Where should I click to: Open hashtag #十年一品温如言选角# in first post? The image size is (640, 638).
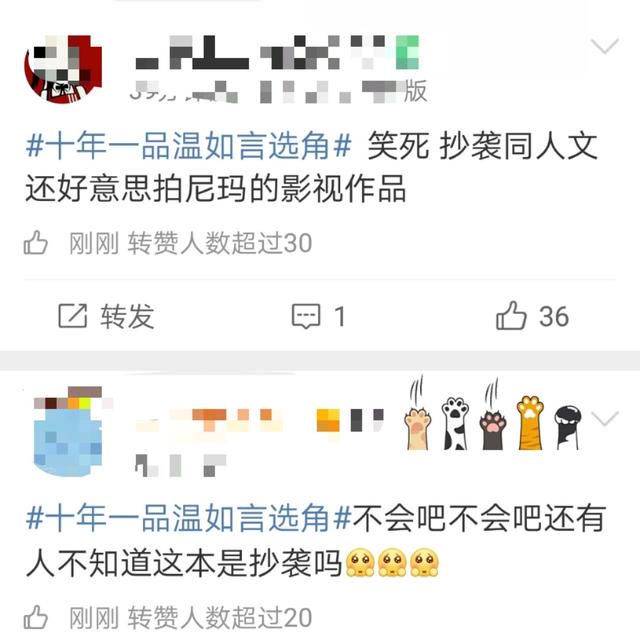(x=189, y=146)
